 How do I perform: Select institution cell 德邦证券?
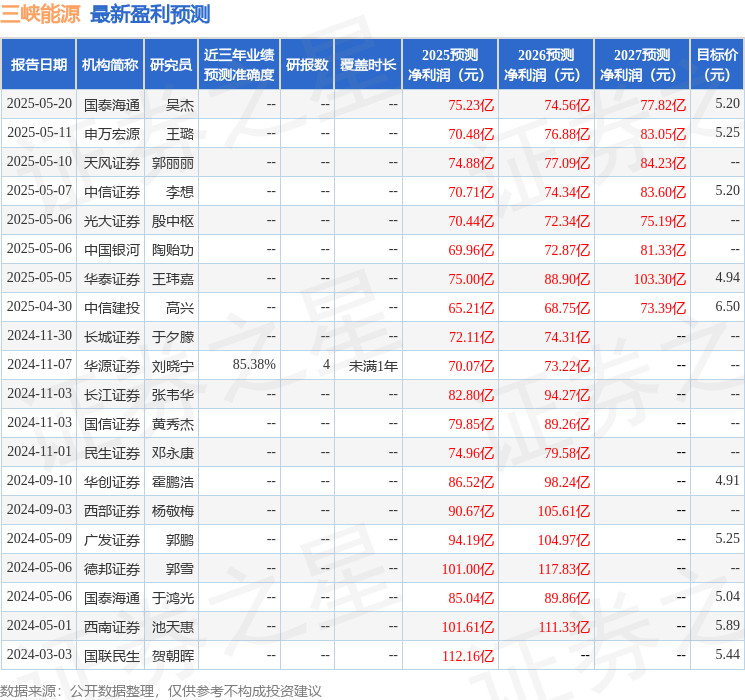click(112, 569)
